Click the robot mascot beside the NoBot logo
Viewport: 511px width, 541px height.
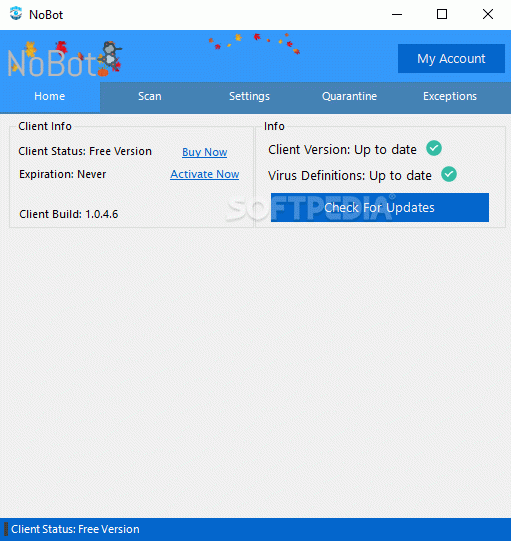110,58
